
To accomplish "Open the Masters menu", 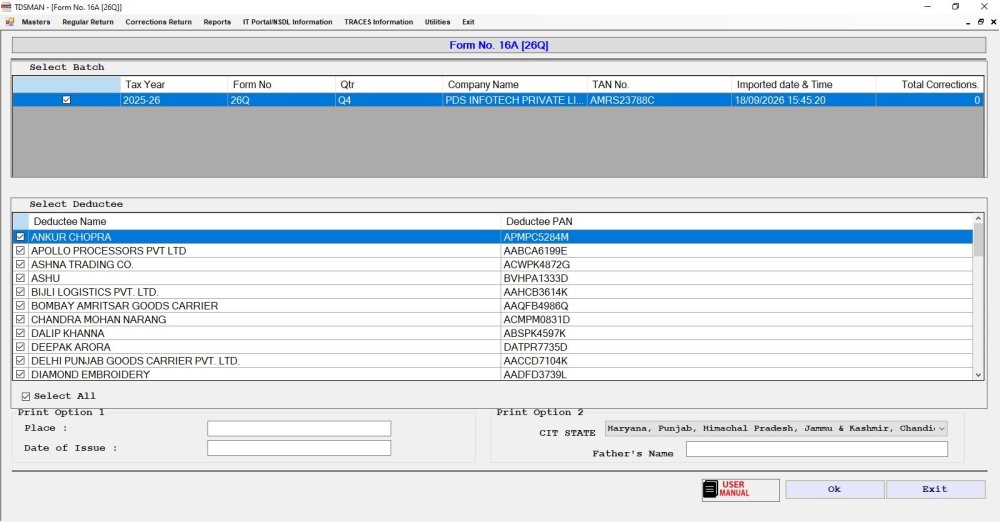I will coord(36,22).
